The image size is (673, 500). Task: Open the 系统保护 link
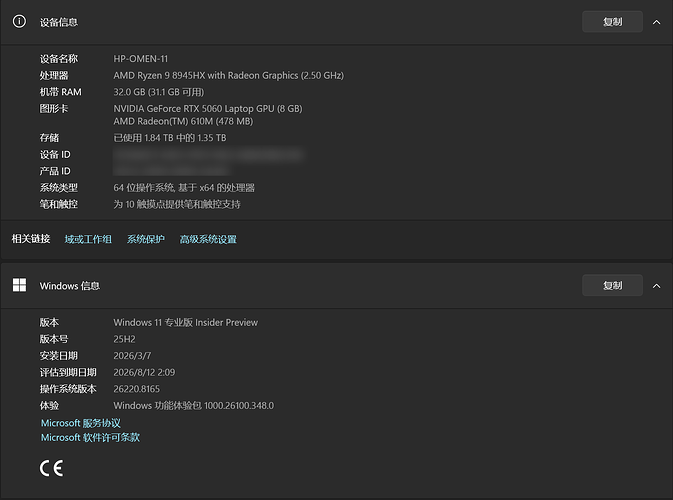[x=146, y=239]
